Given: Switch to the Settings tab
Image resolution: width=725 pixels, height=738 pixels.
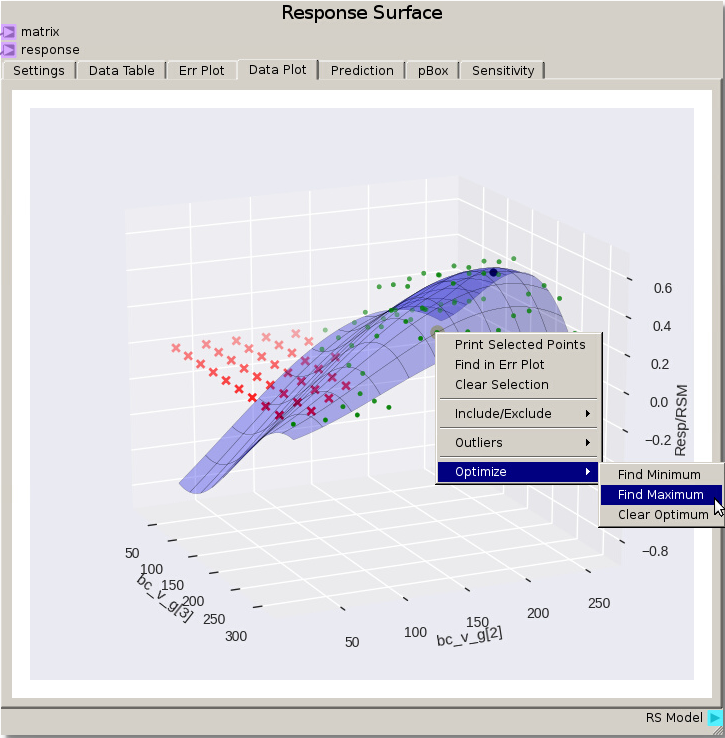Looking at the screenshot, I should pyautogui.click(x=39, y=71).
